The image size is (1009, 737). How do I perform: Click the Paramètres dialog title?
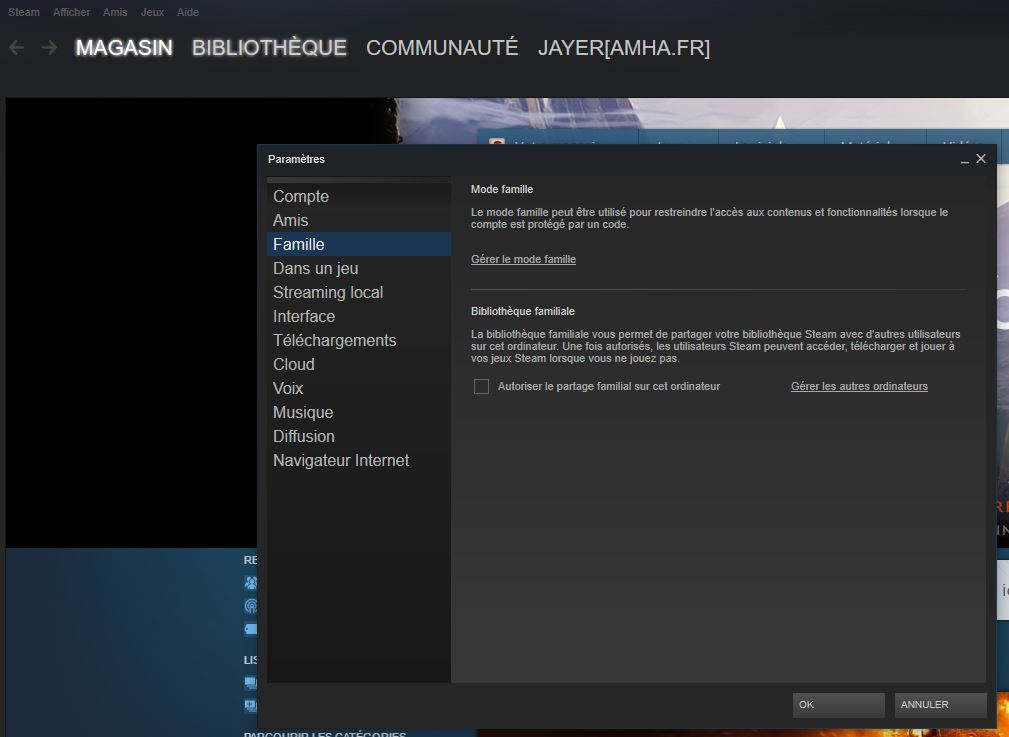(x=296, y=159)
